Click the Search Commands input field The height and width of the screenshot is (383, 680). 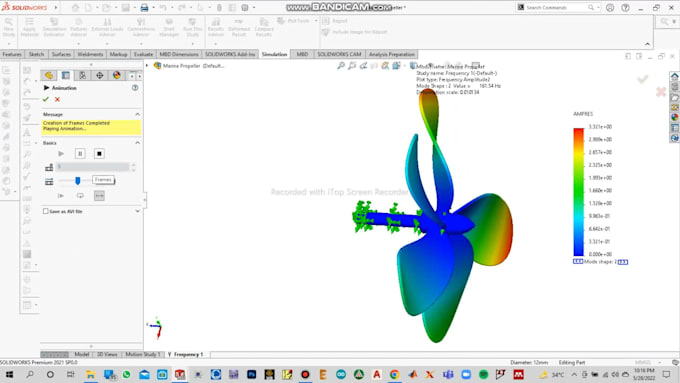(557, 7)
